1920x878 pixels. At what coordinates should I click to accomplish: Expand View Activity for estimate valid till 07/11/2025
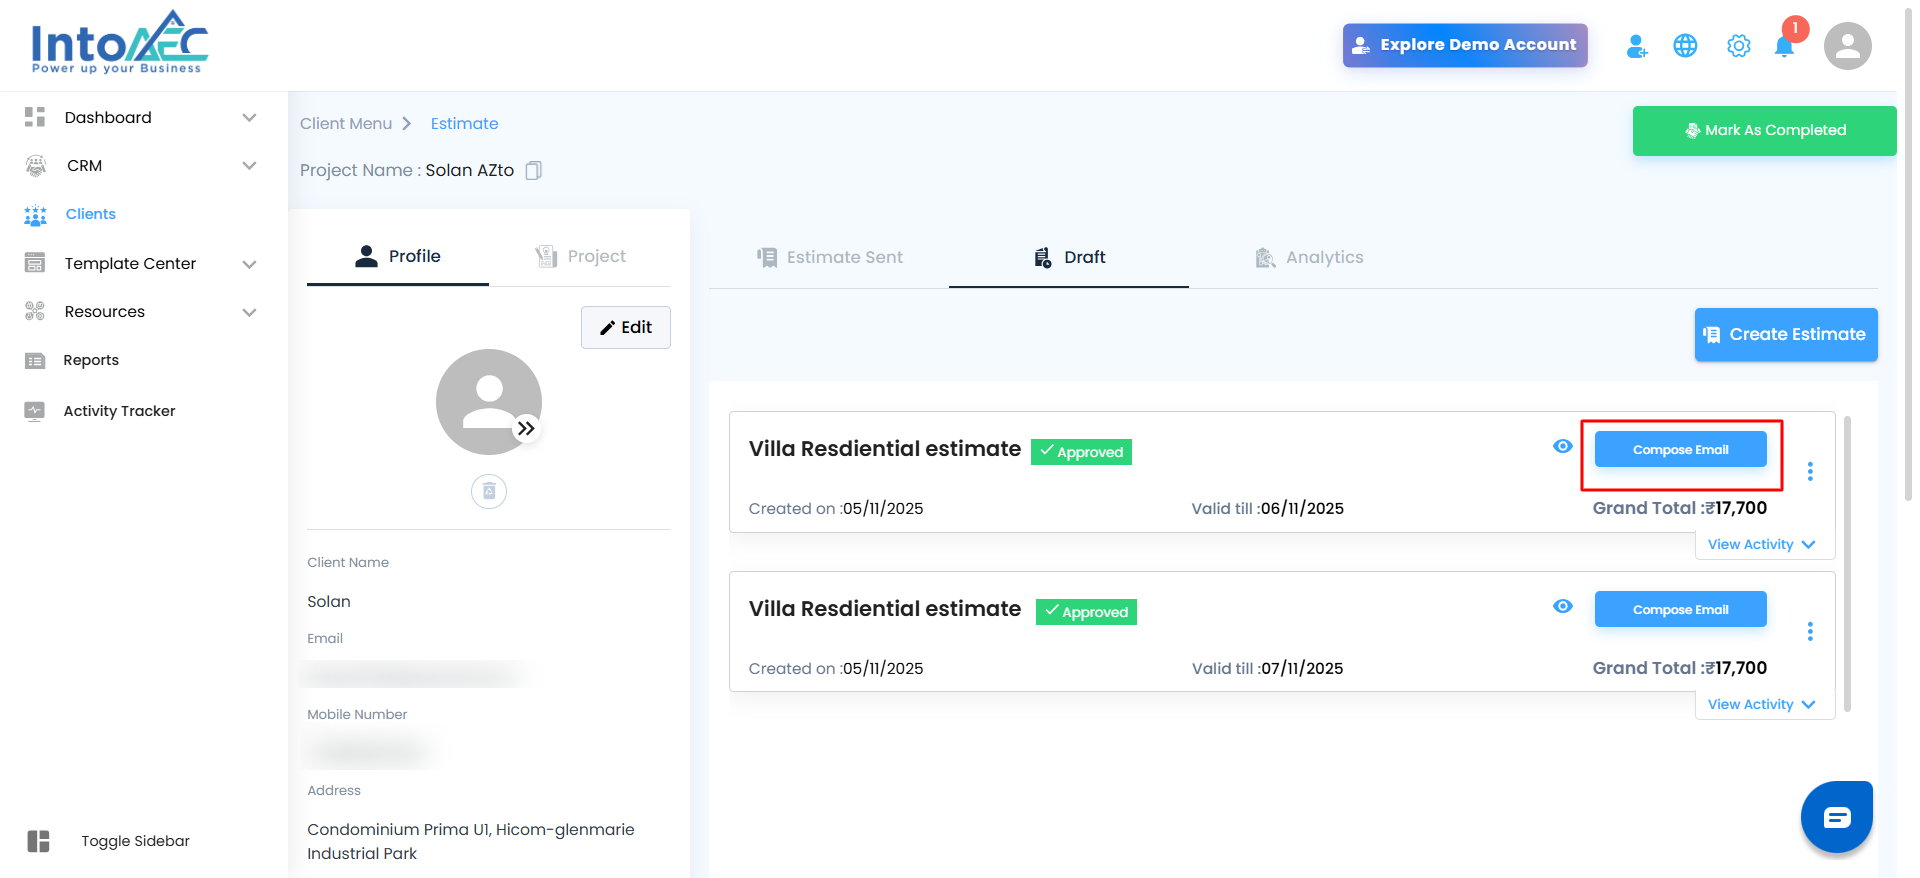1762,705
